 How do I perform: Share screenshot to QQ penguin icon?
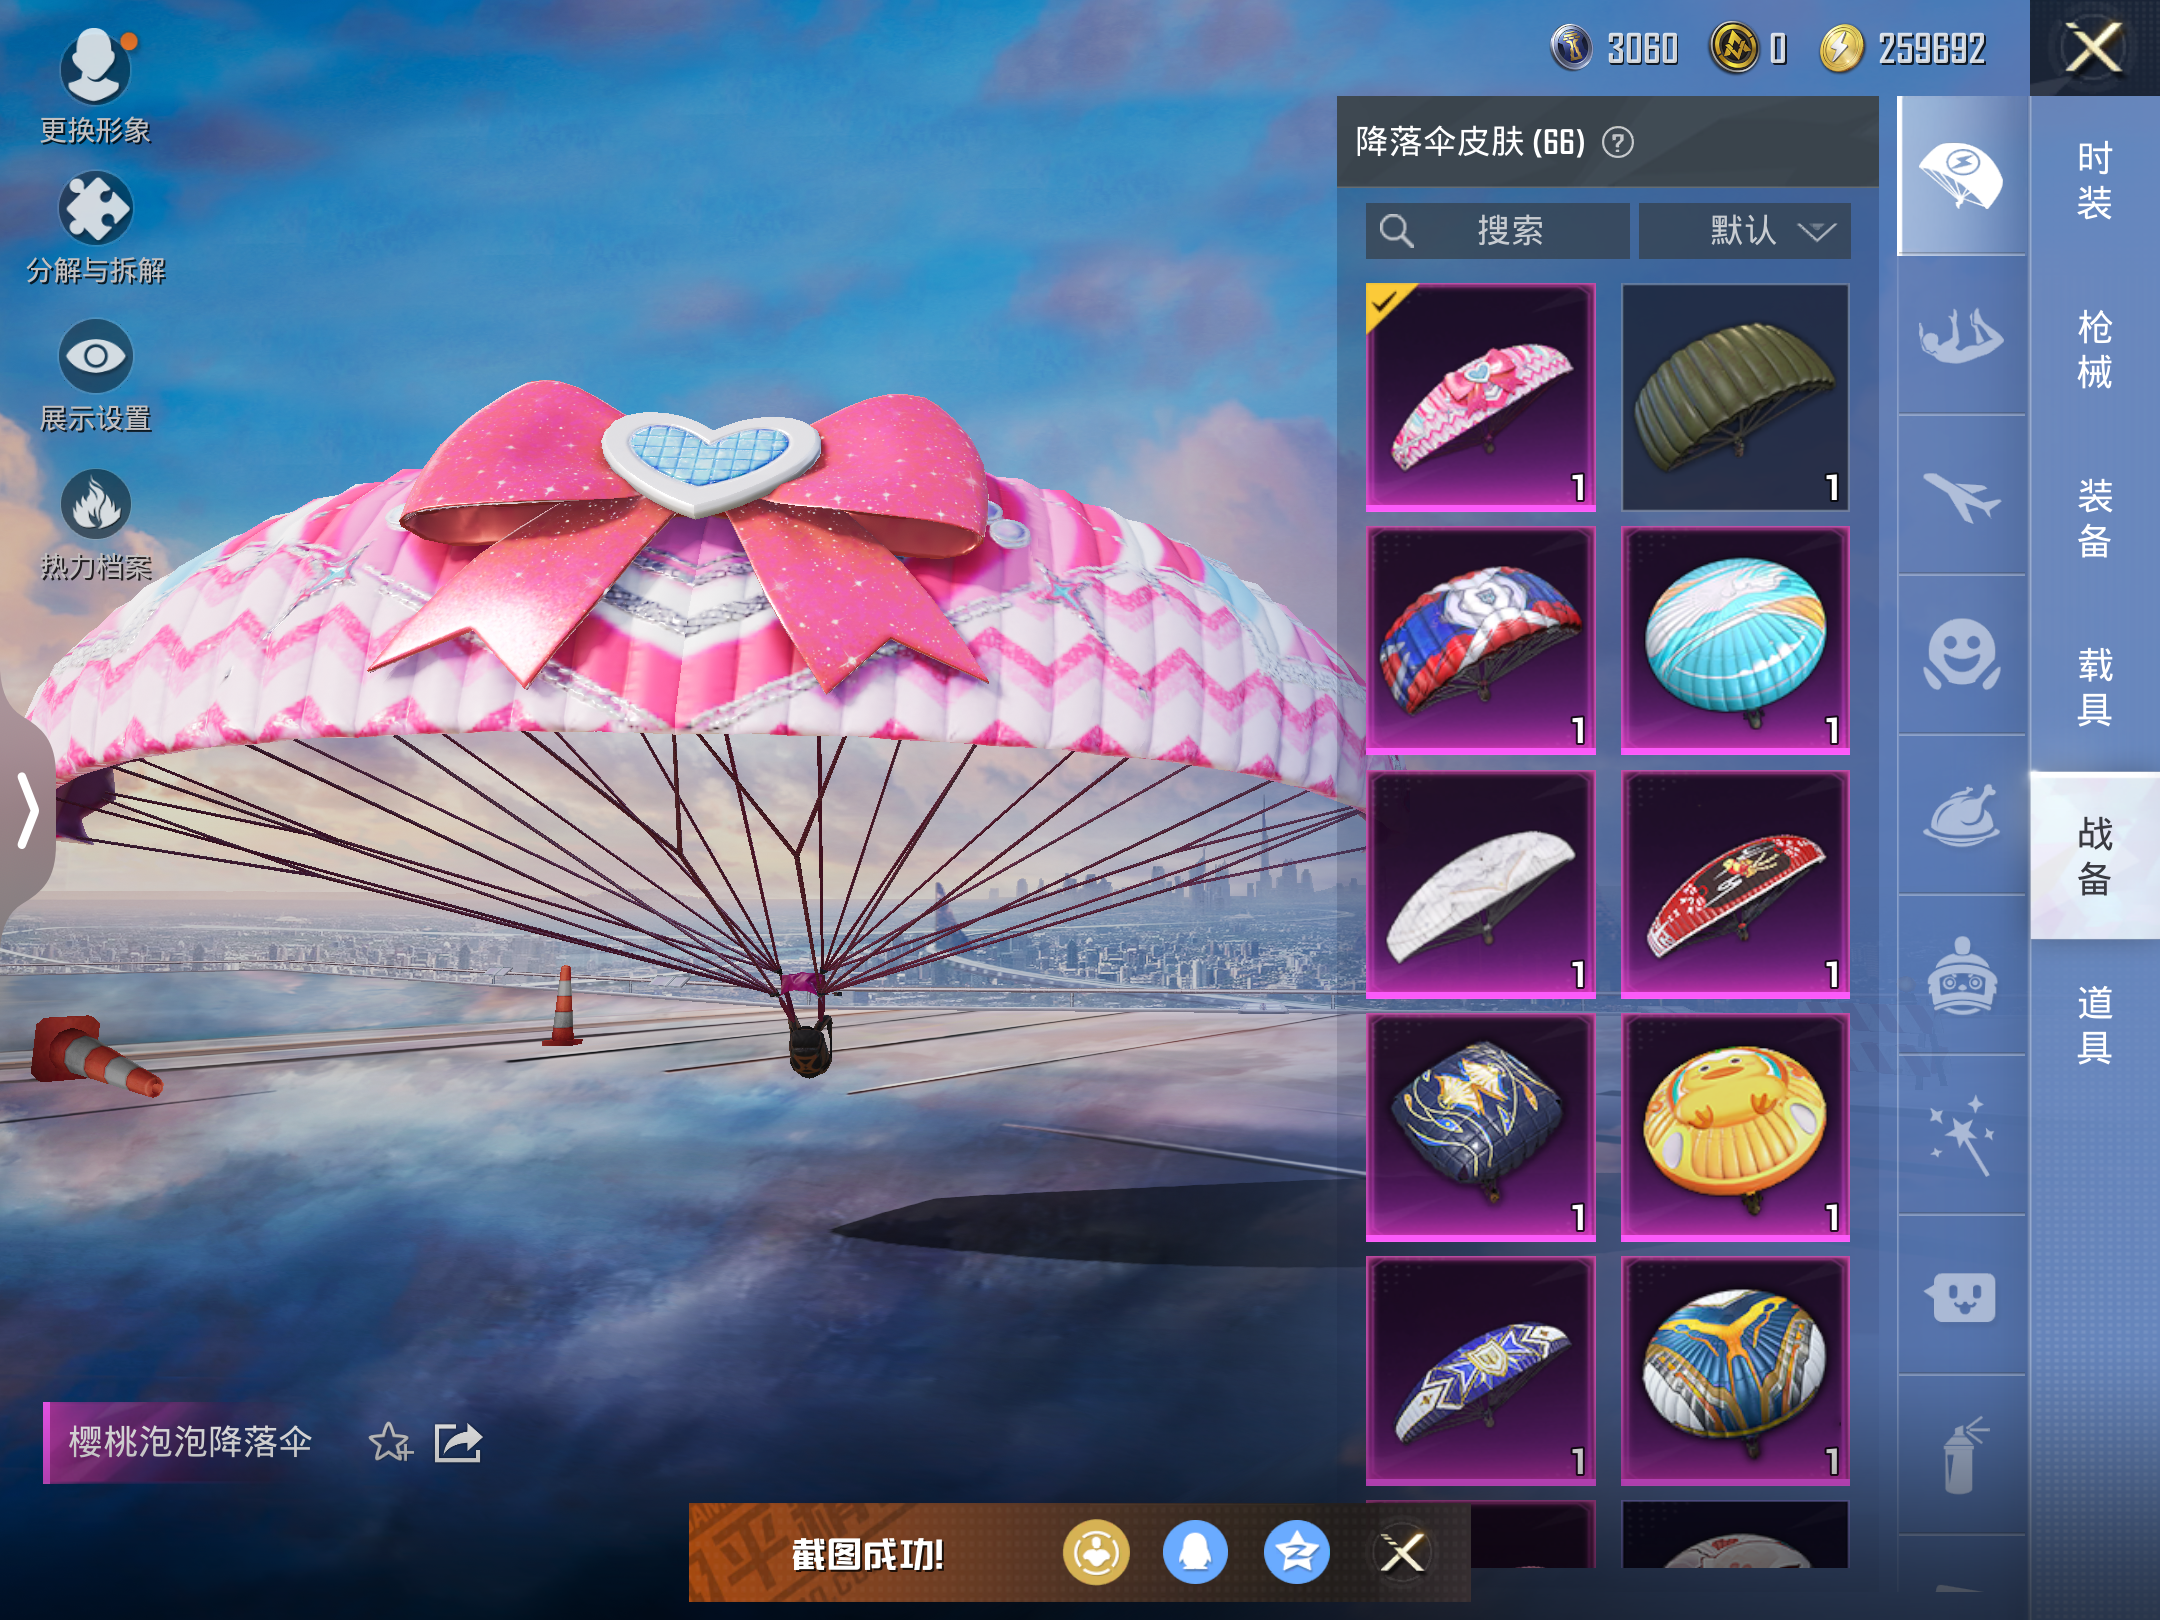[1195, 1553]
